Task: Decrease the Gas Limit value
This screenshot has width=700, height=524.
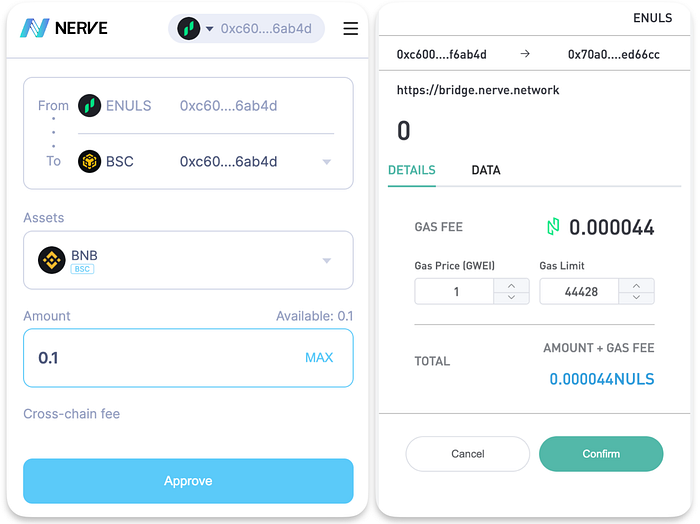Action: 637,297
